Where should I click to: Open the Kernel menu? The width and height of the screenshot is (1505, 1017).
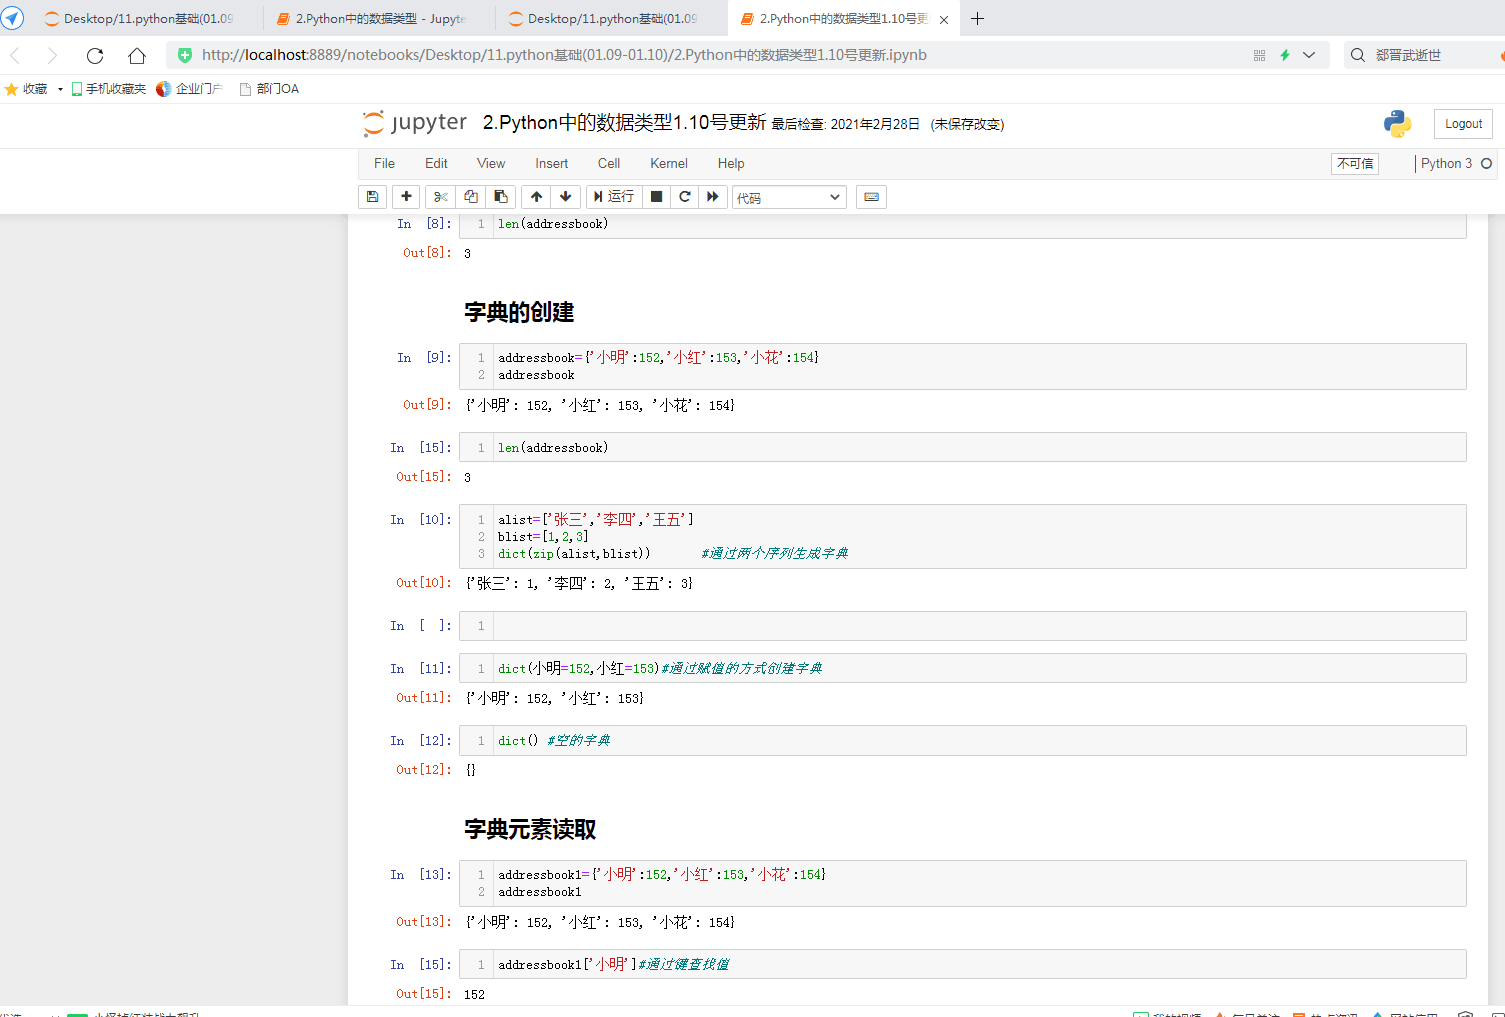coord(669,163)
